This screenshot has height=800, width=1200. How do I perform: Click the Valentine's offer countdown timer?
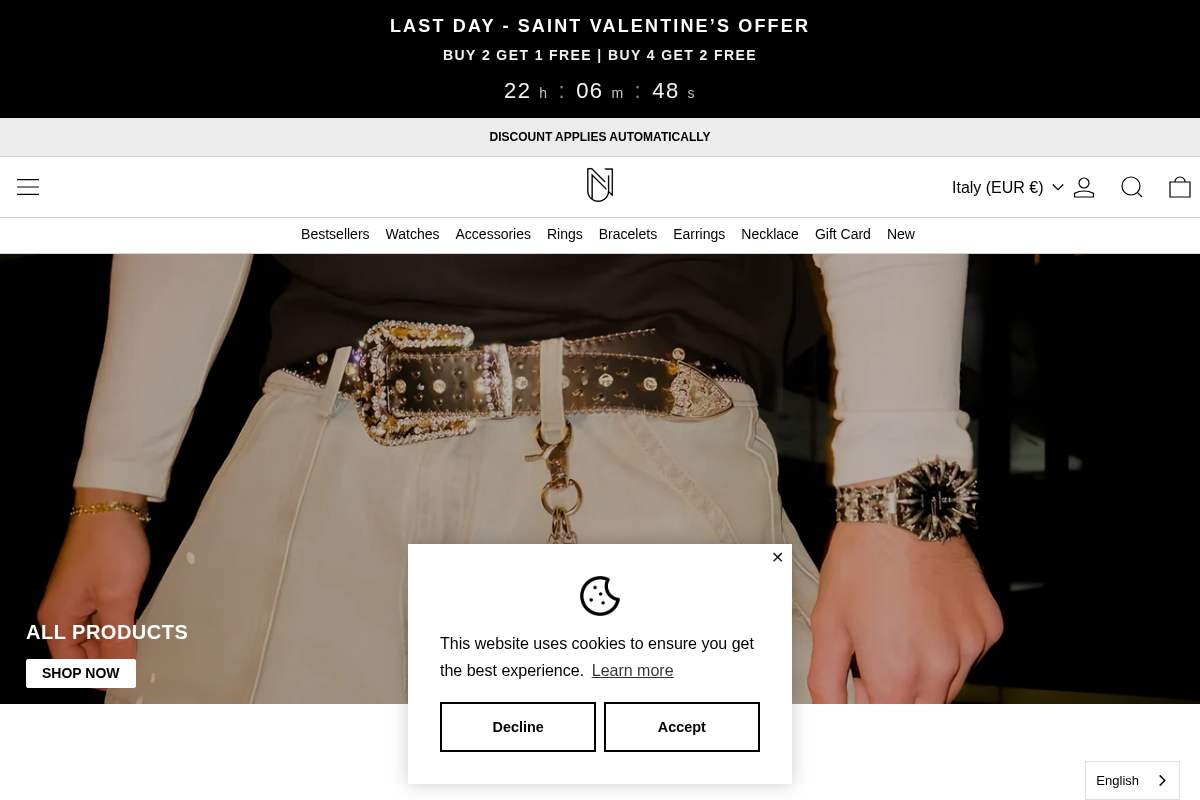pos(600,91)
